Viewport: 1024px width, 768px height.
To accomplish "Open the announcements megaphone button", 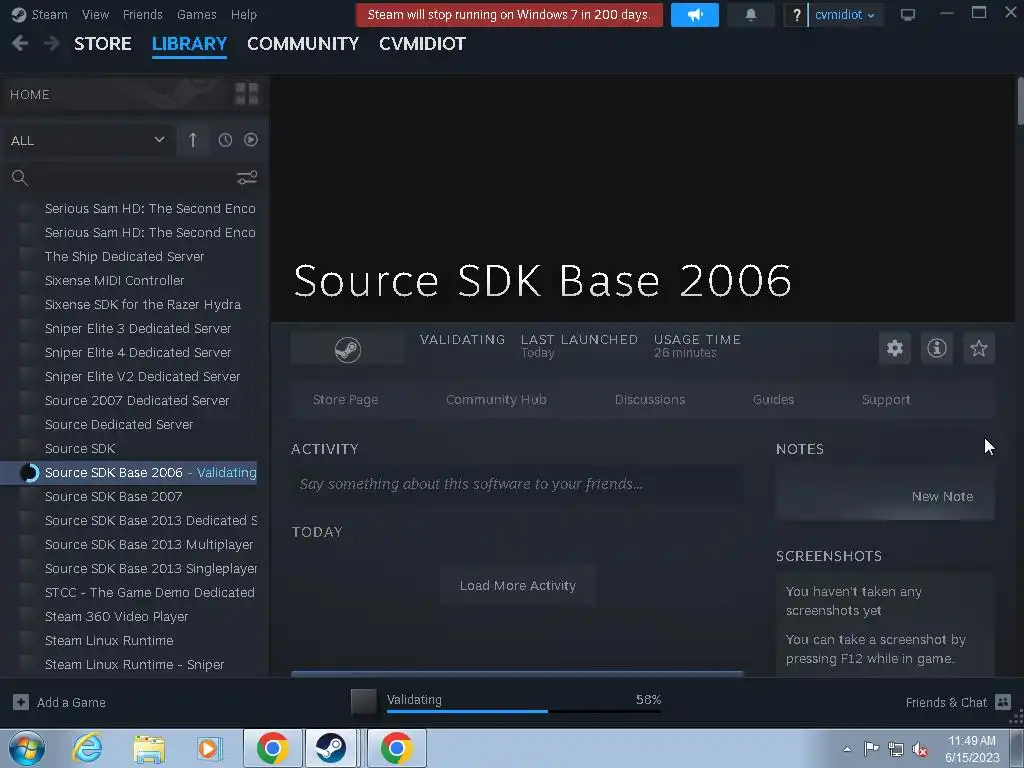I will (x=694, y=14).
